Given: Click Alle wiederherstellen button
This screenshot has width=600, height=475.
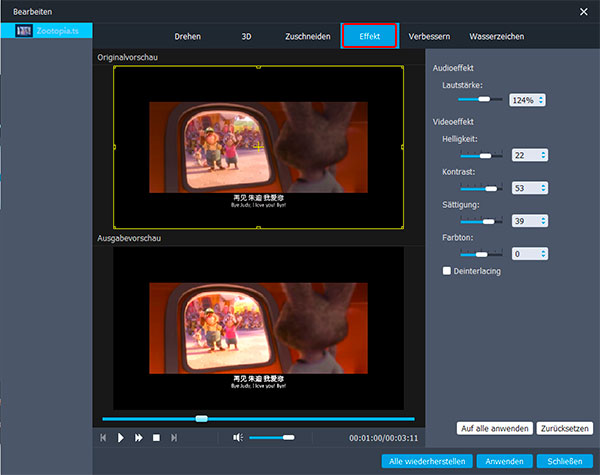Looking at the screenshot, I should [x=427, y=461].
